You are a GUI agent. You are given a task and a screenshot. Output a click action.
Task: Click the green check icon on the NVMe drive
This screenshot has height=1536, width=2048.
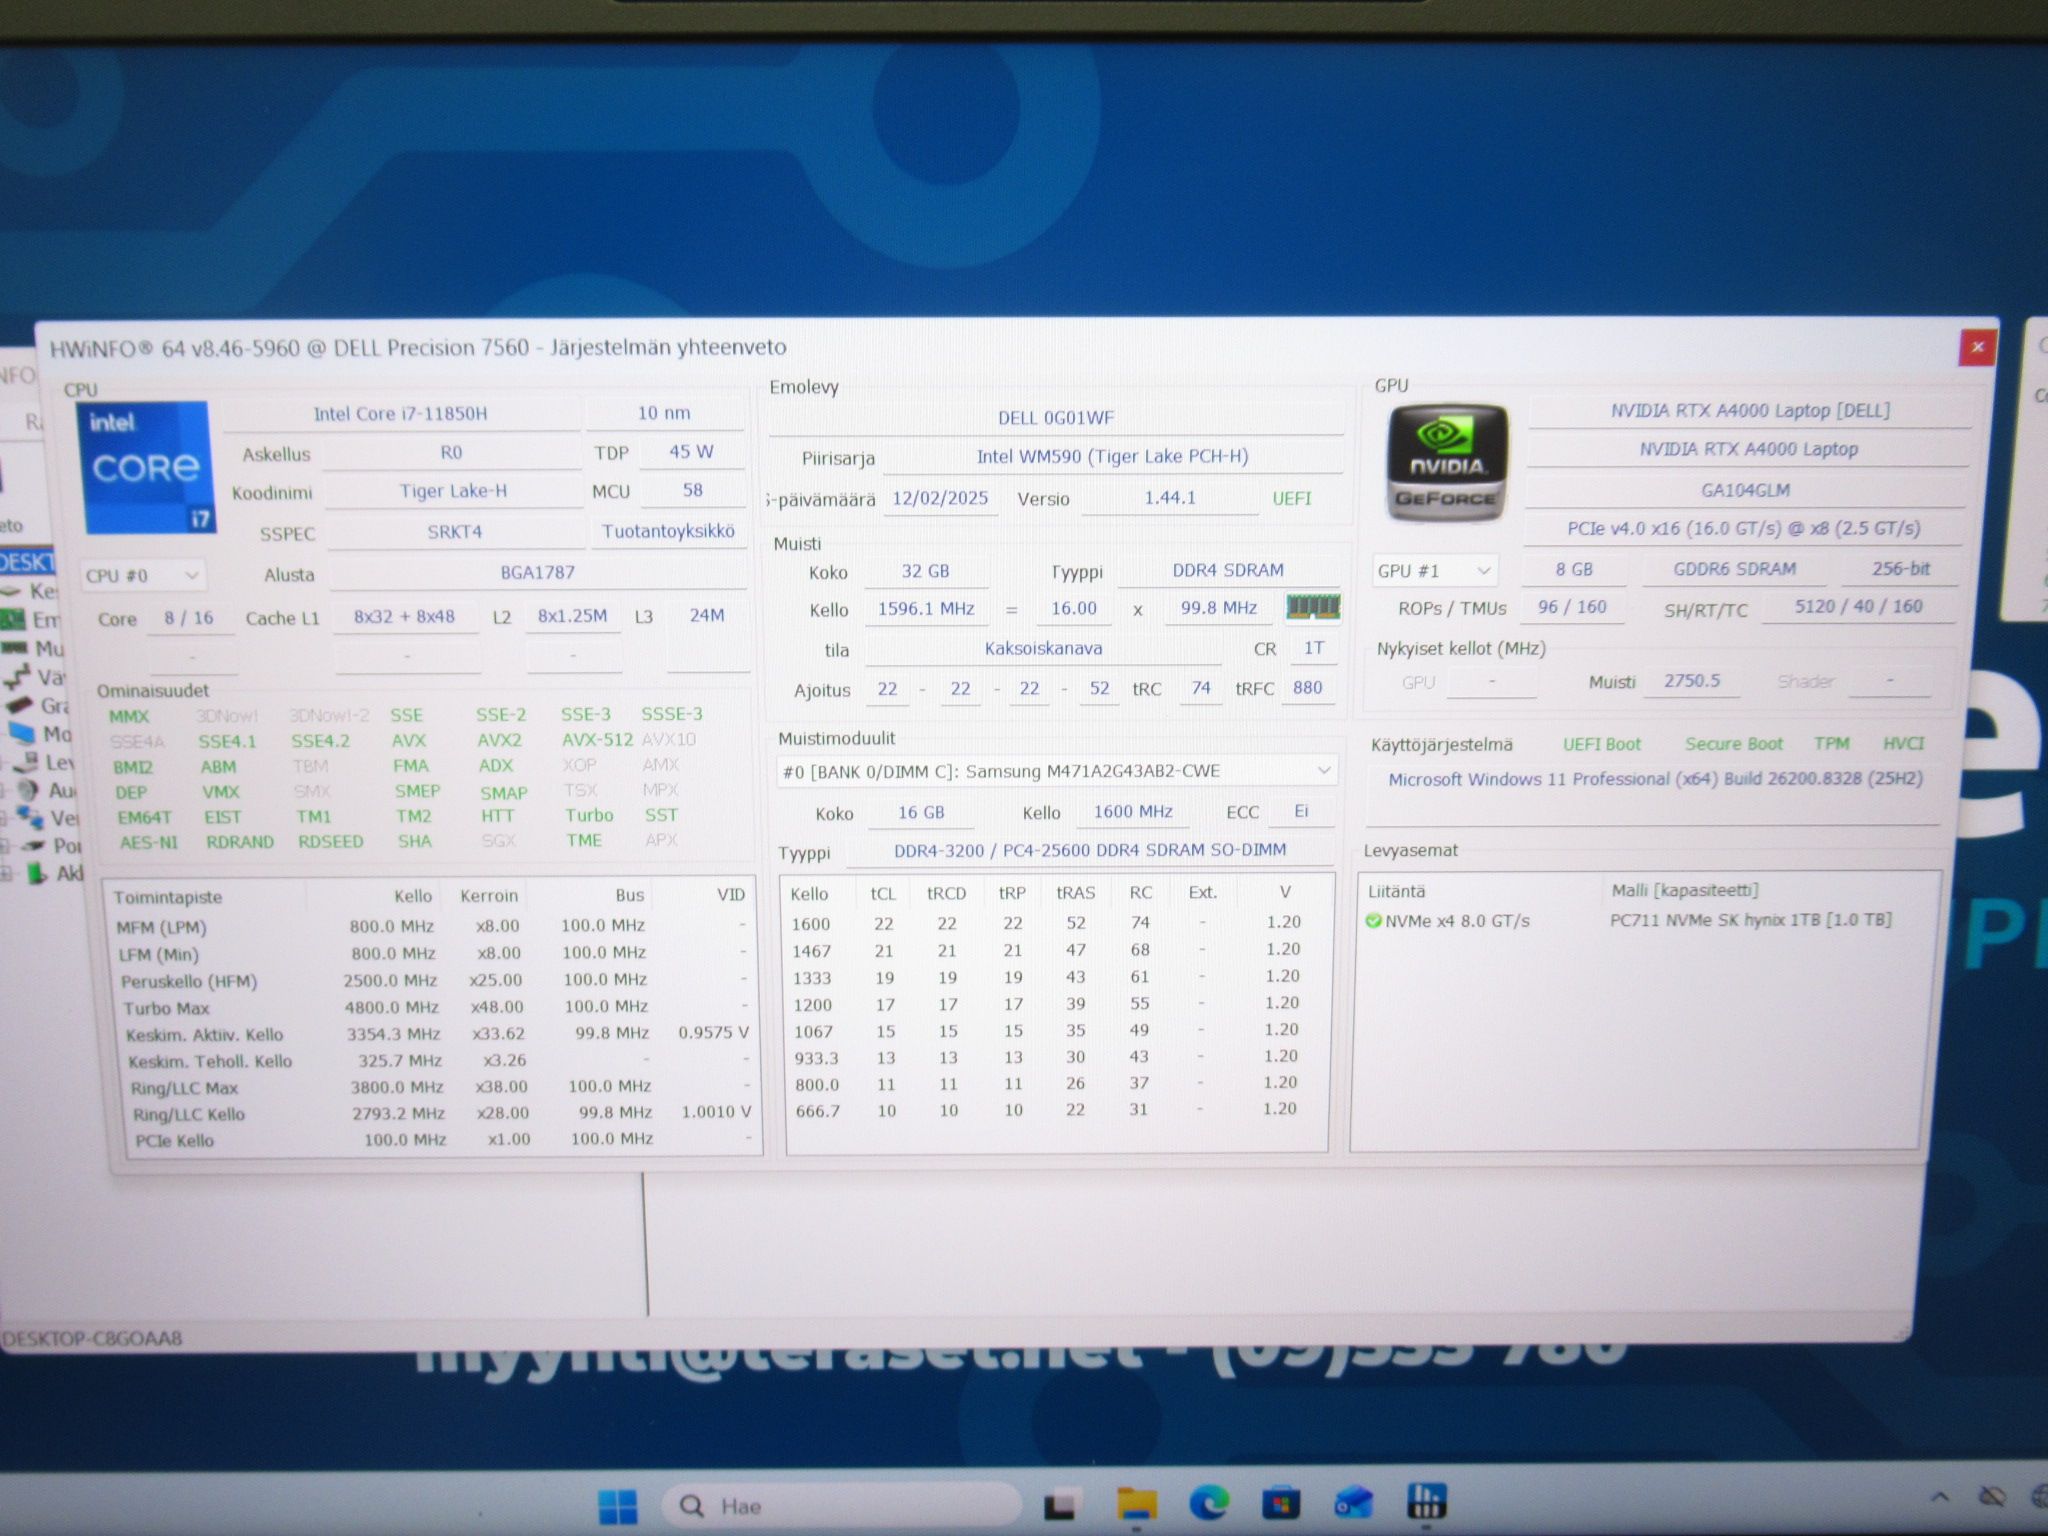coord(1373,921)
